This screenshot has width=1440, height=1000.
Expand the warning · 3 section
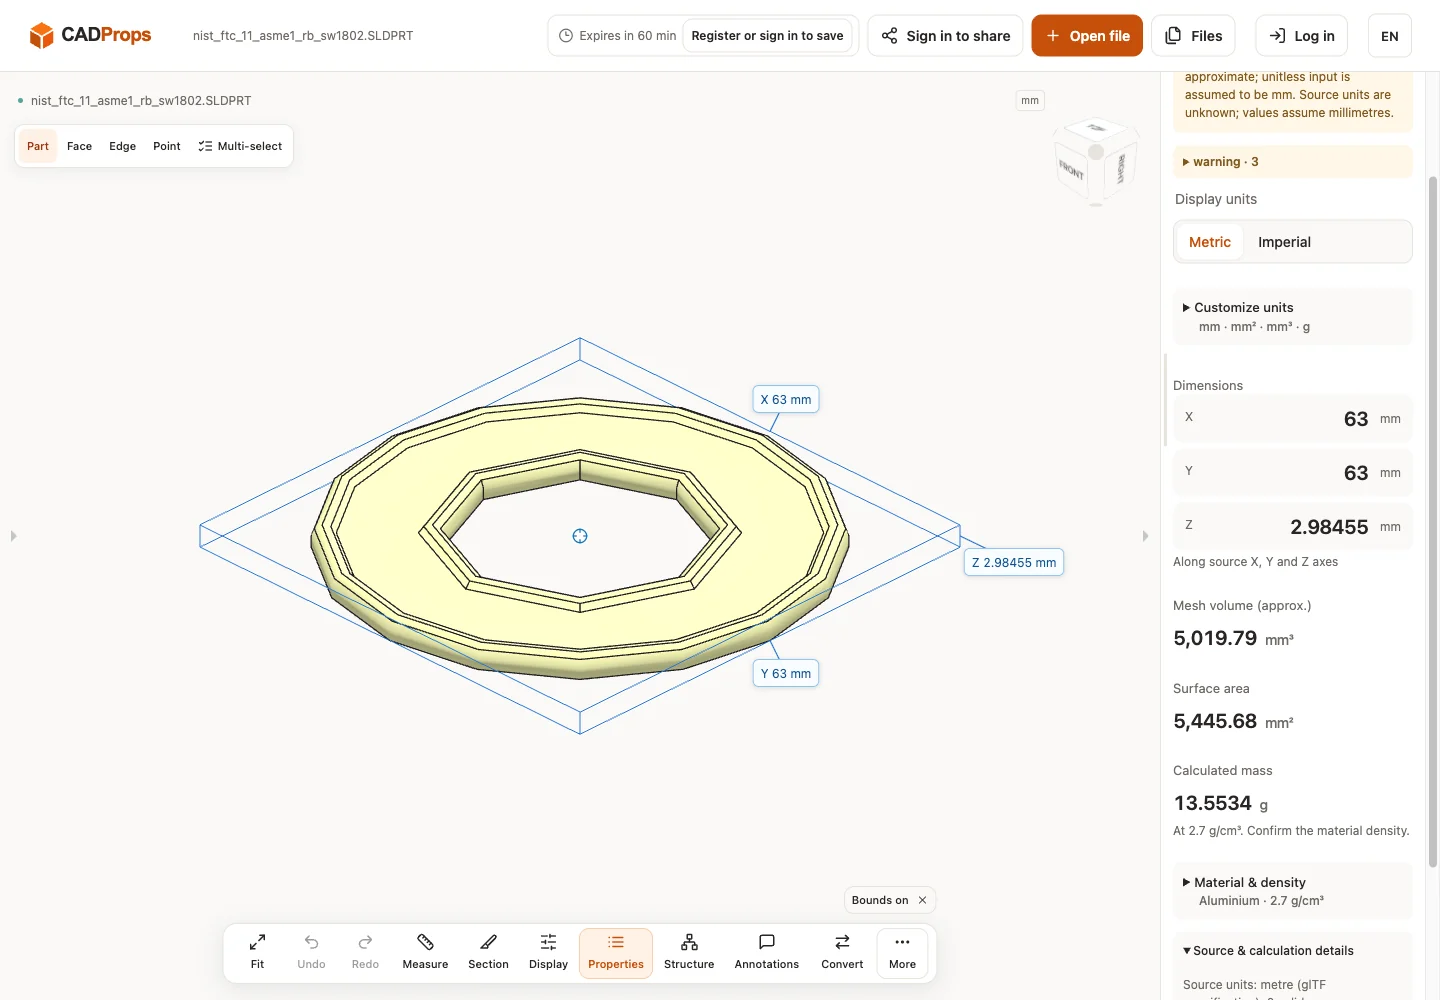pyautogui.click(x=1293, y=162)
